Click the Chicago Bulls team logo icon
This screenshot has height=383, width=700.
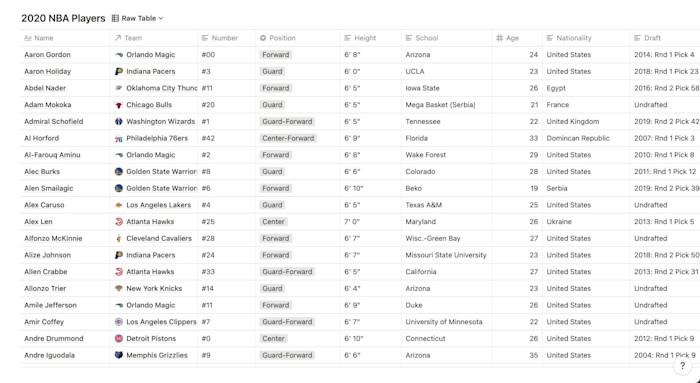[119, 105]
